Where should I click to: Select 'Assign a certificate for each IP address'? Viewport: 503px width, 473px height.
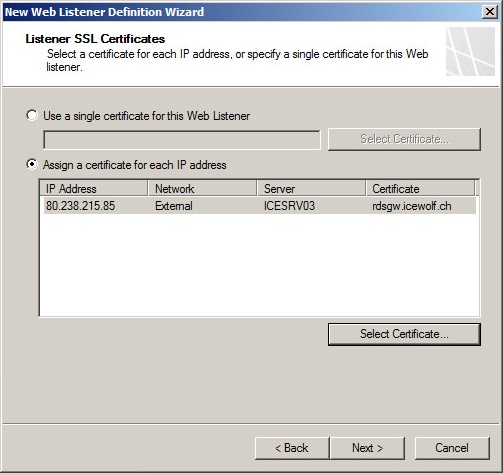tap(32, 164)
